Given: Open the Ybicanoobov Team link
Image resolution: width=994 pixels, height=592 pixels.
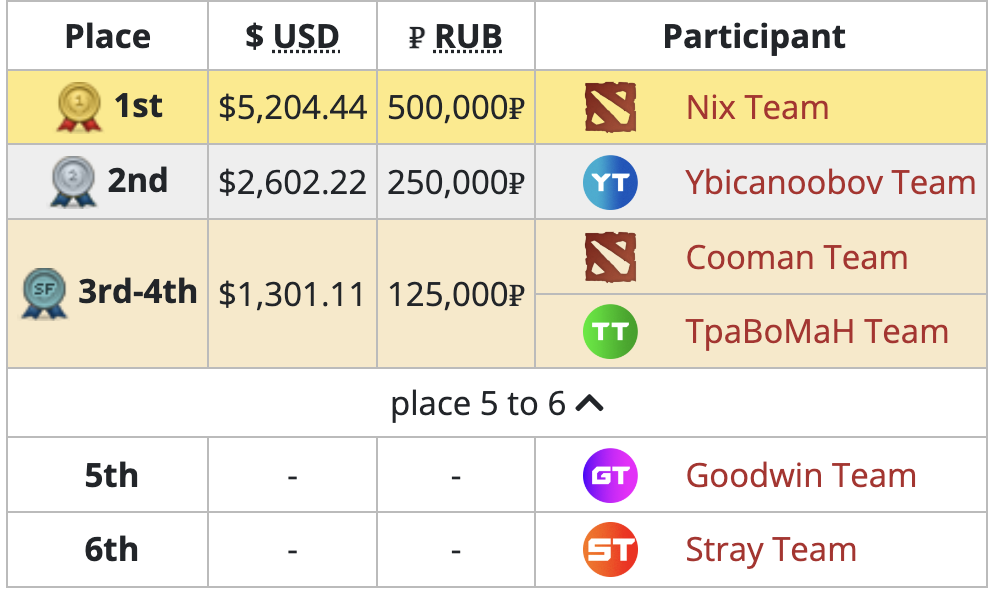Looking at the screenshot, I should (x=830, y=182).
